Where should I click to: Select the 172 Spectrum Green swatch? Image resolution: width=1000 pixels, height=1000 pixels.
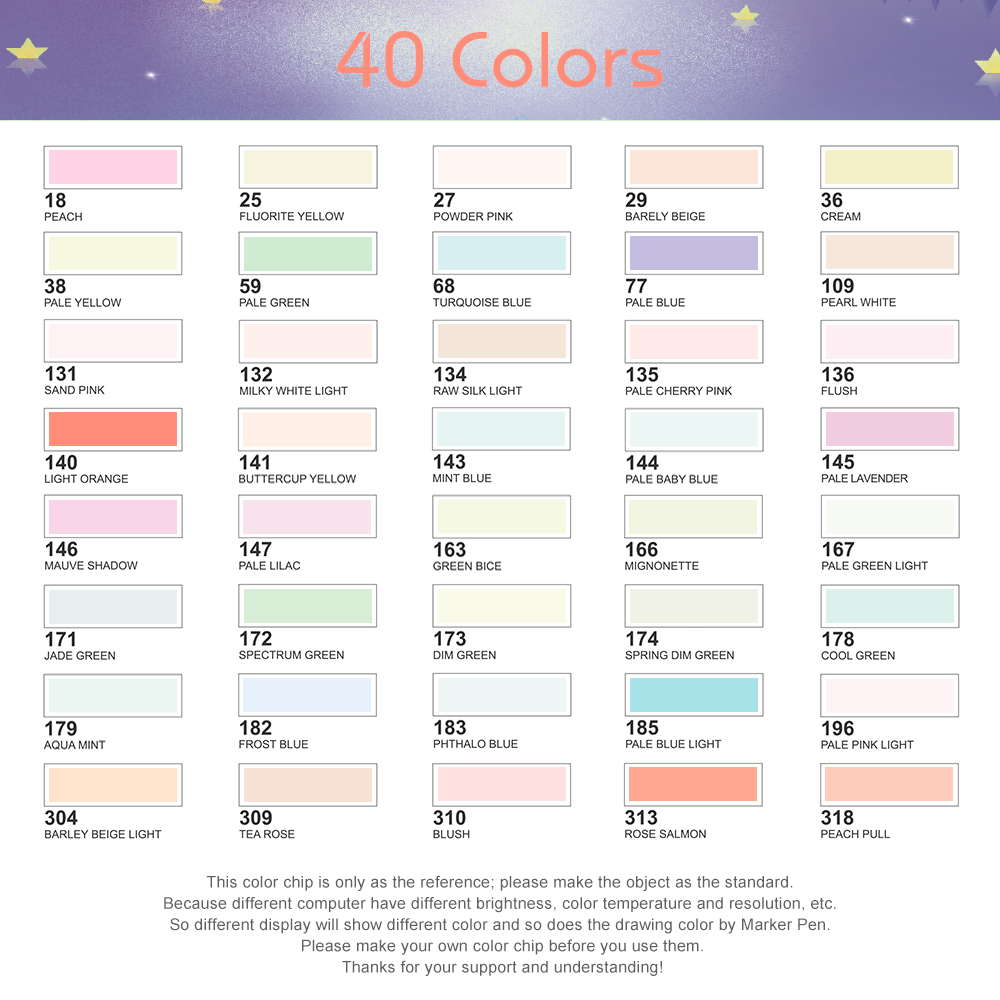click(x=307, y=606)
